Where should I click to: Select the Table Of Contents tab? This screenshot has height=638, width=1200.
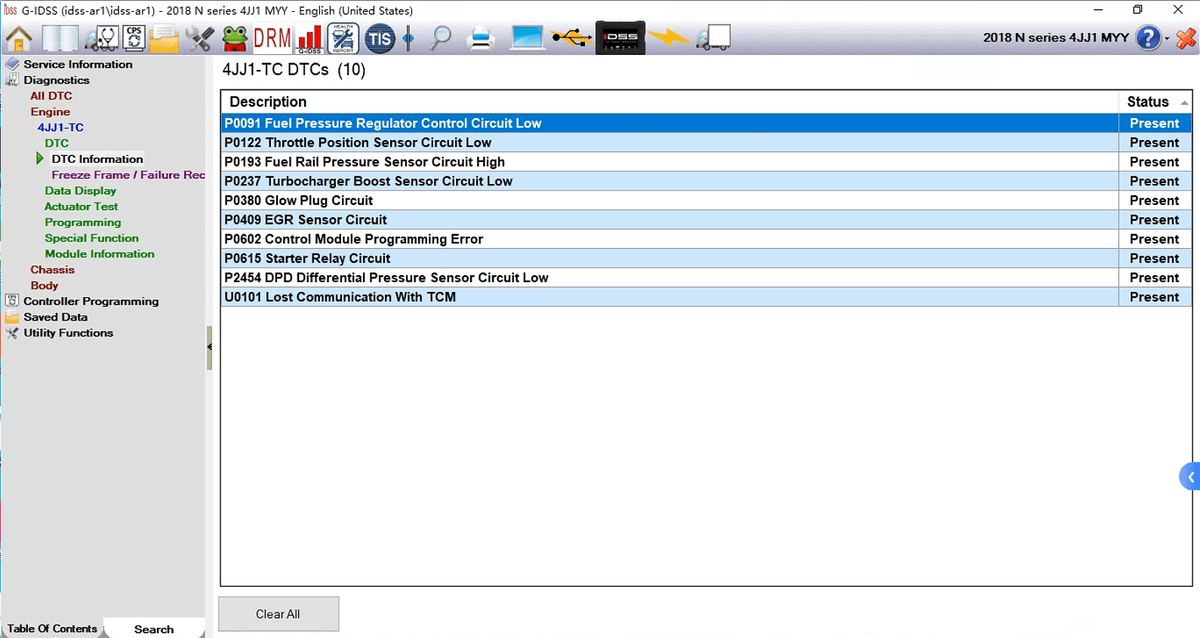(x=52, y=629)
